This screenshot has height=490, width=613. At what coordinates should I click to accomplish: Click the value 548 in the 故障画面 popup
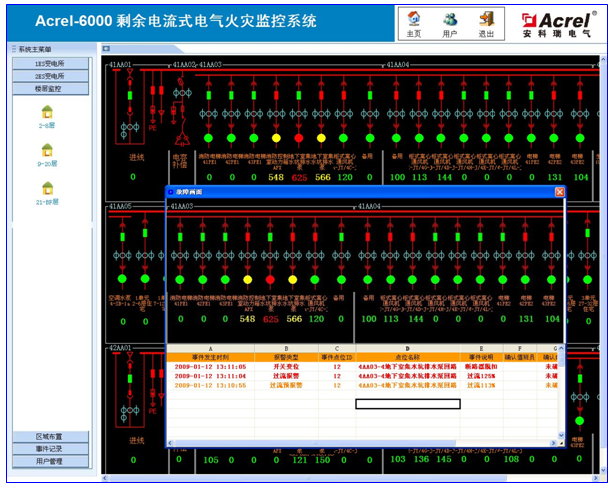click(x=247, y=319)
